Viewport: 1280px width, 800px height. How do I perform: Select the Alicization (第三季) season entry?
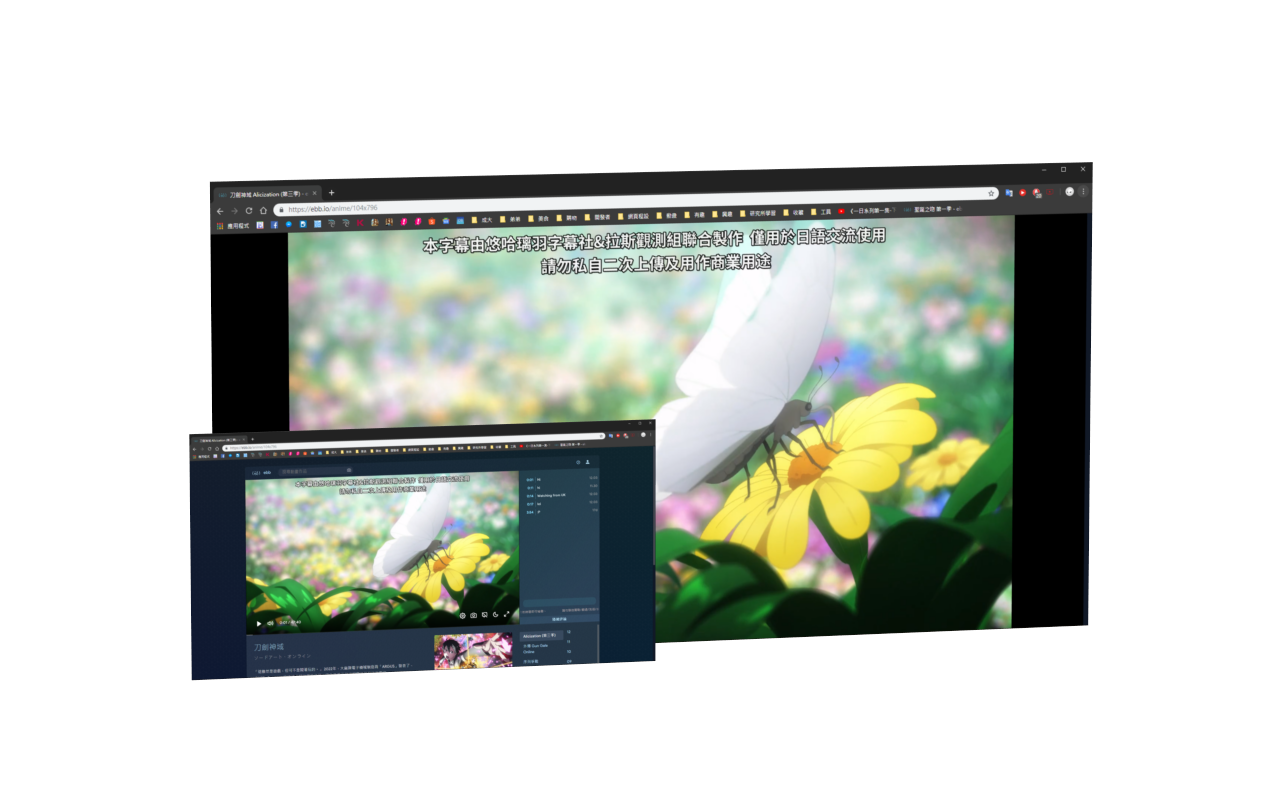541,636
